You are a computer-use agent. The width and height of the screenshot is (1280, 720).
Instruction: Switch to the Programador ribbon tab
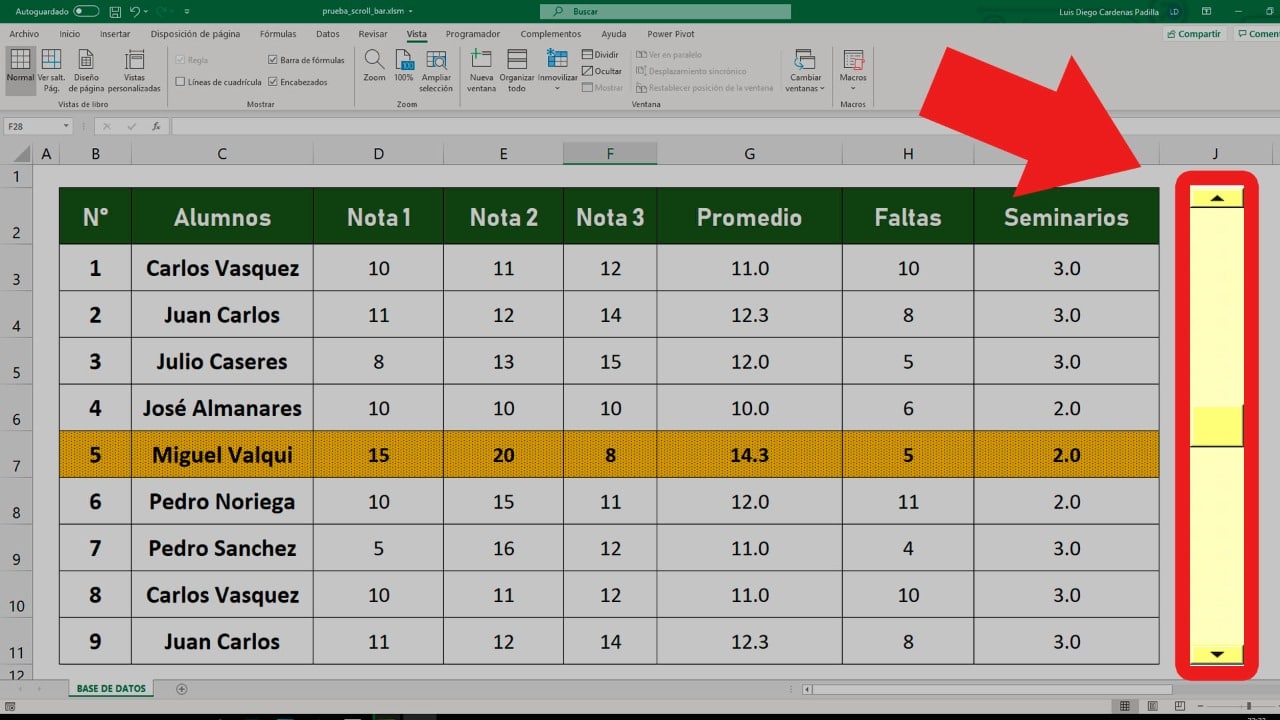click(472, 33)
